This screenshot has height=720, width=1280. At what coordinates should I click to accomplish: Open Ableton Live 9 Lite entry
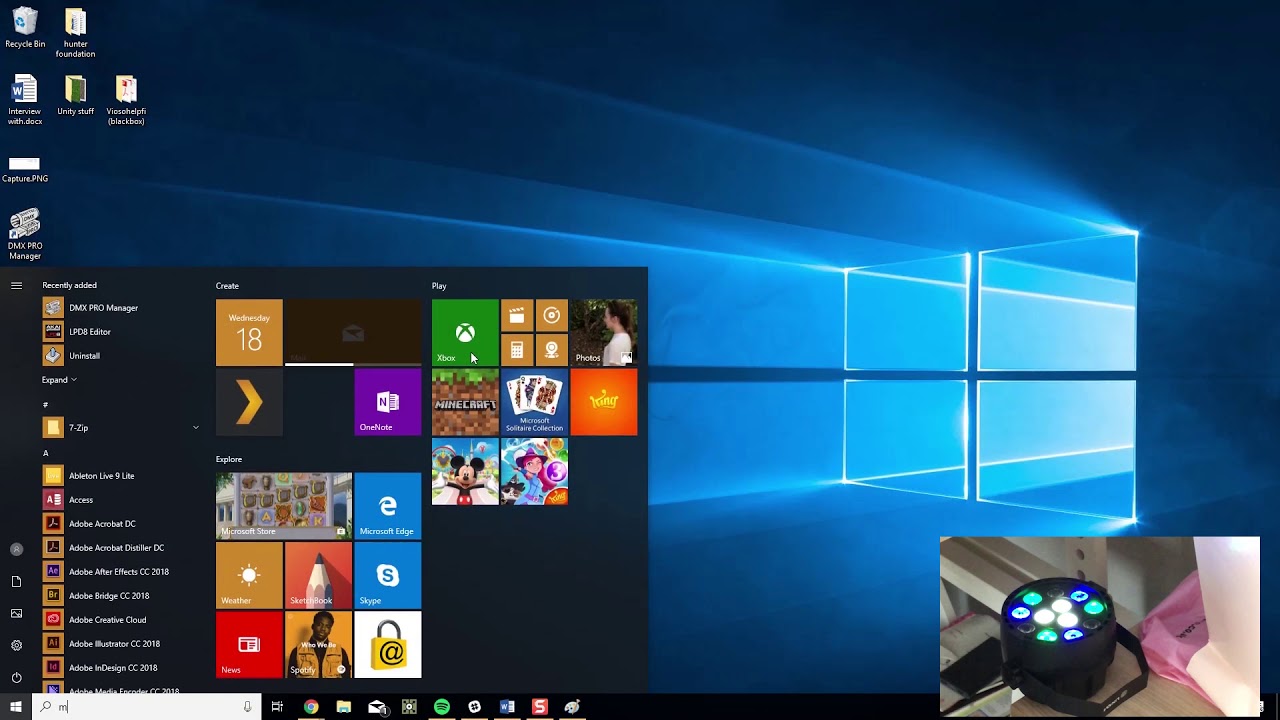click(x=122, y=476)
